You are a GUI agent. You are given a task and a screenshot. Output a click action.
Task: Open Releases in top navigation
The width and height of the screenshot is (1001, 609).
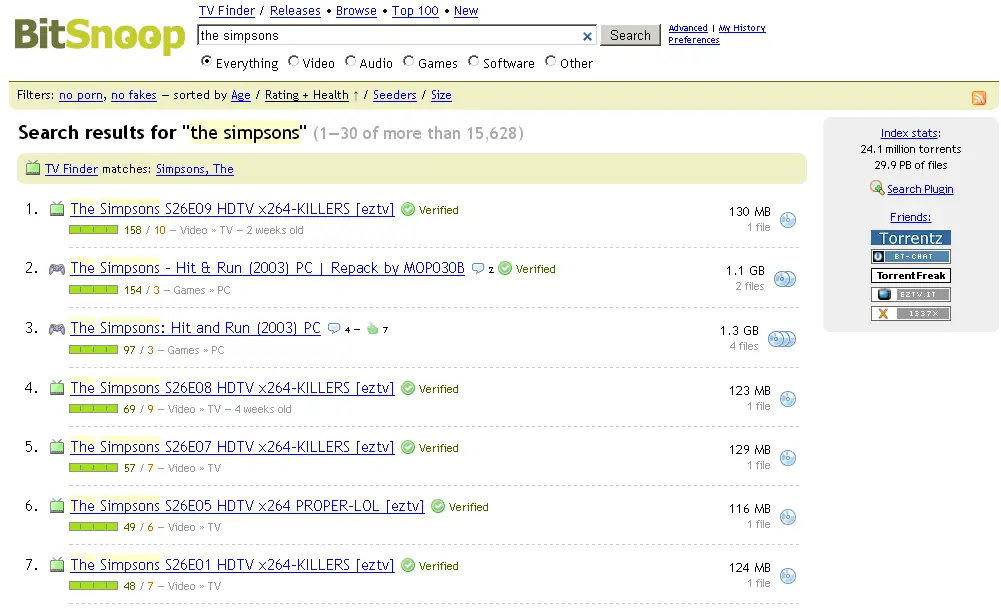tap(295, 11)
